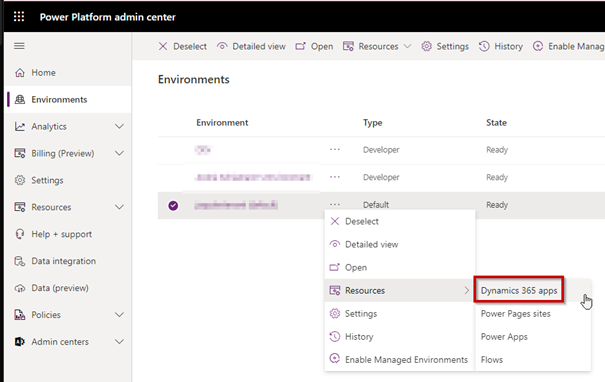The image size is (605, 382).
Task: Open Help + support headset icon
Action: tap(20, 234)
